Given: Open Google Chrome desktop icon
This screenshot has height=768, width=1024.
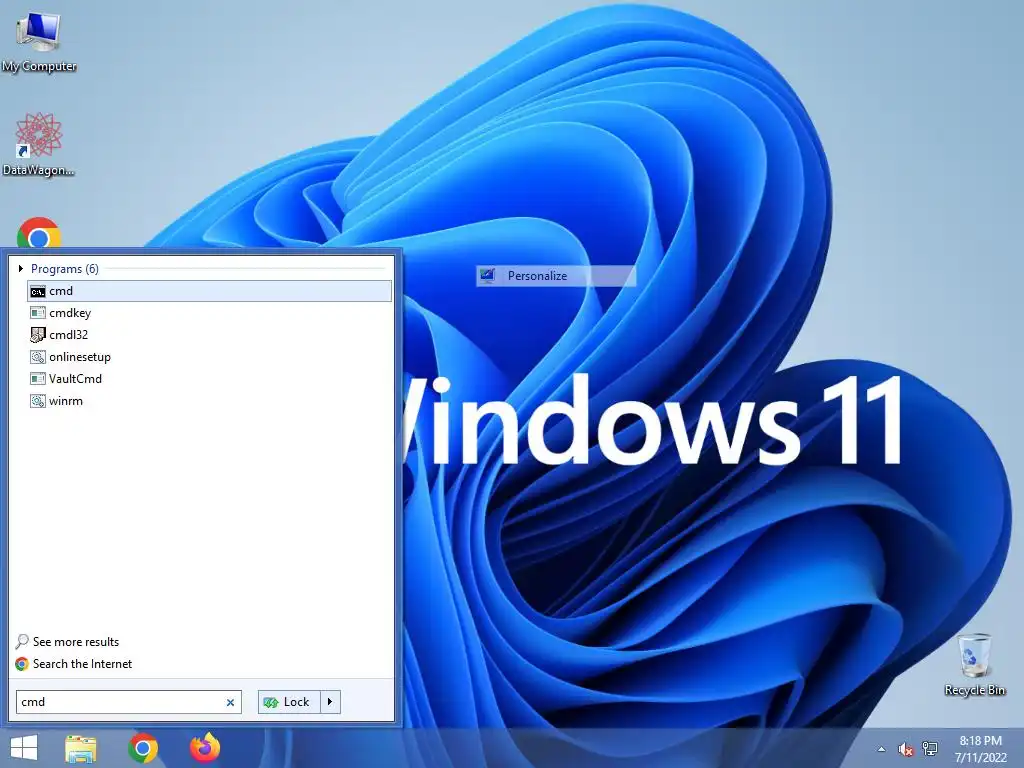Looking at the screenshot, I should click(x=39, y=232).
